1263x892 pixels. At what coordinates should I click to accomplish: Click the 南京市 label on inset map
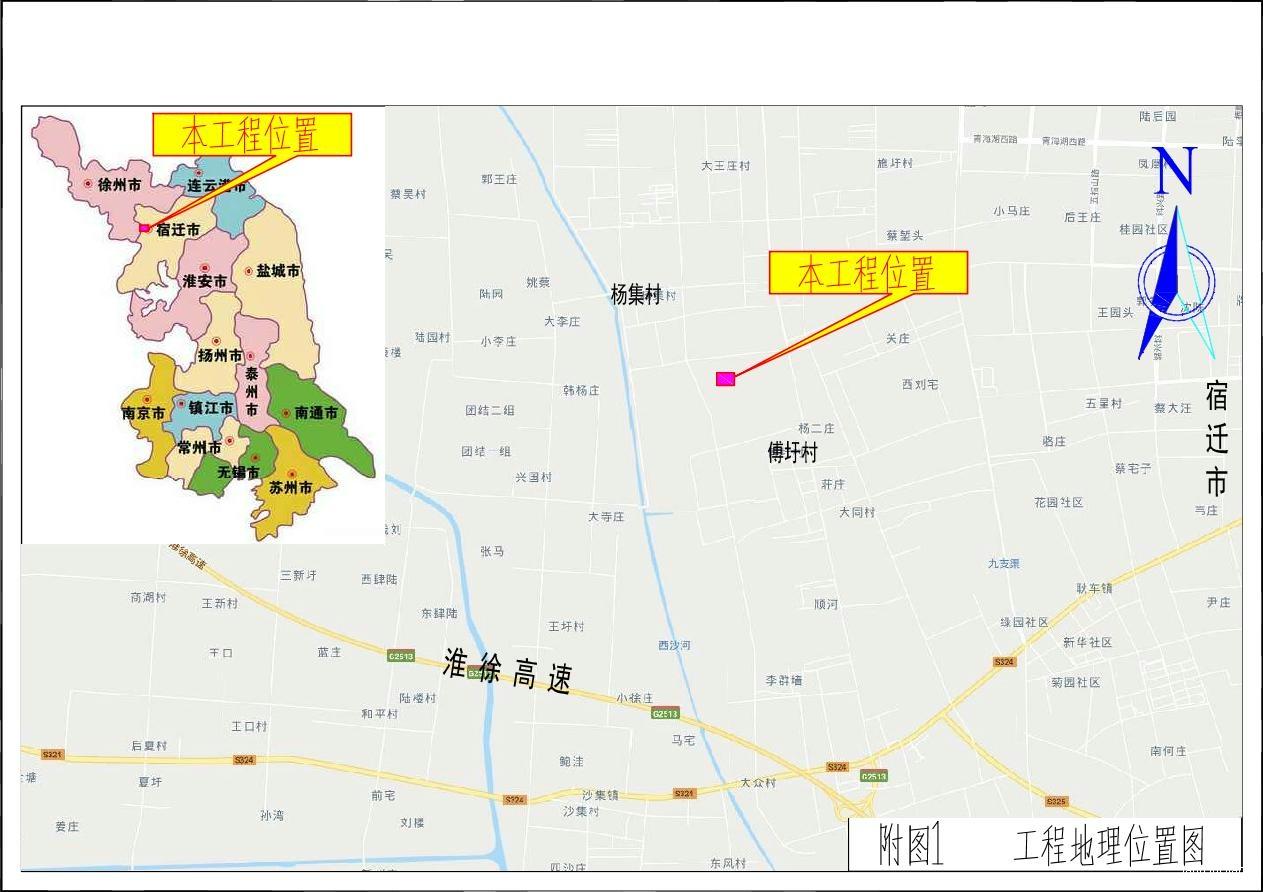pos(143,413)
